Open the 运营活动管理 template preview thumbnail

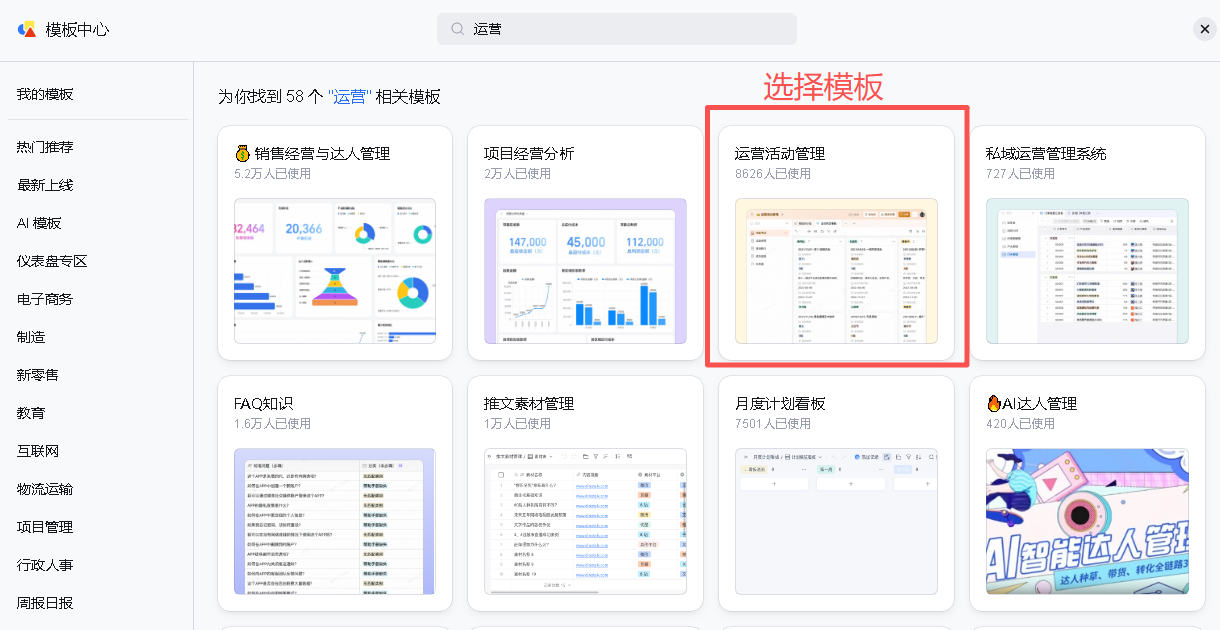coord(836,270)
